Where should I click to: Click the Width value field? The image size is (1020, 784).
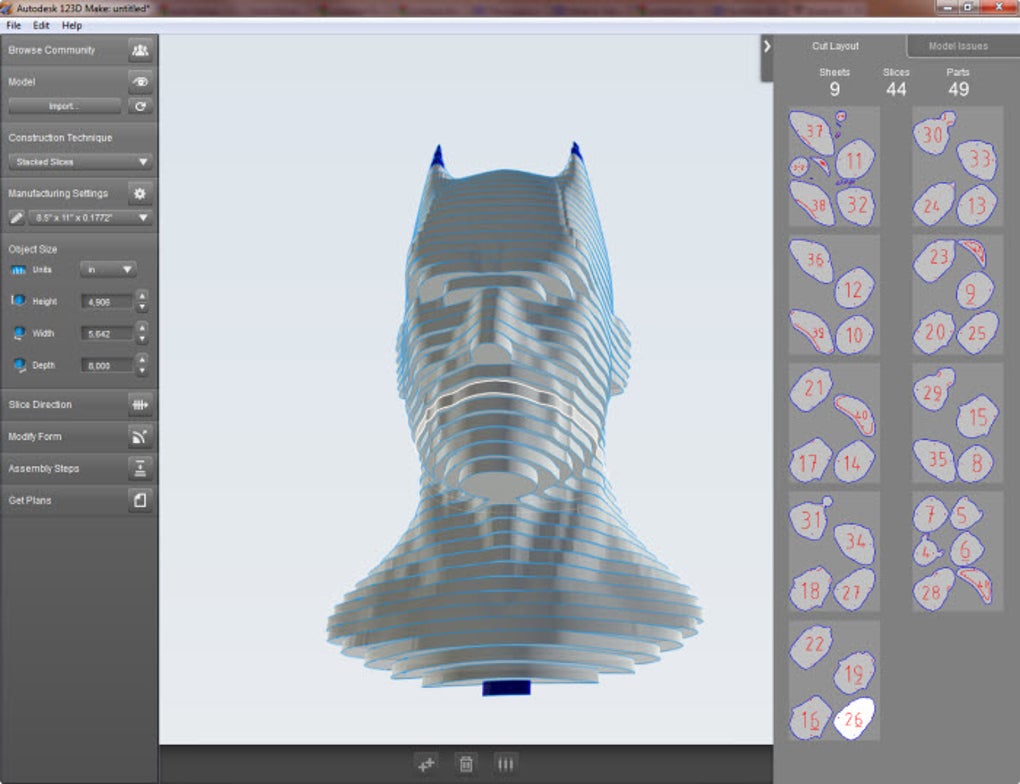click(107, 333)
